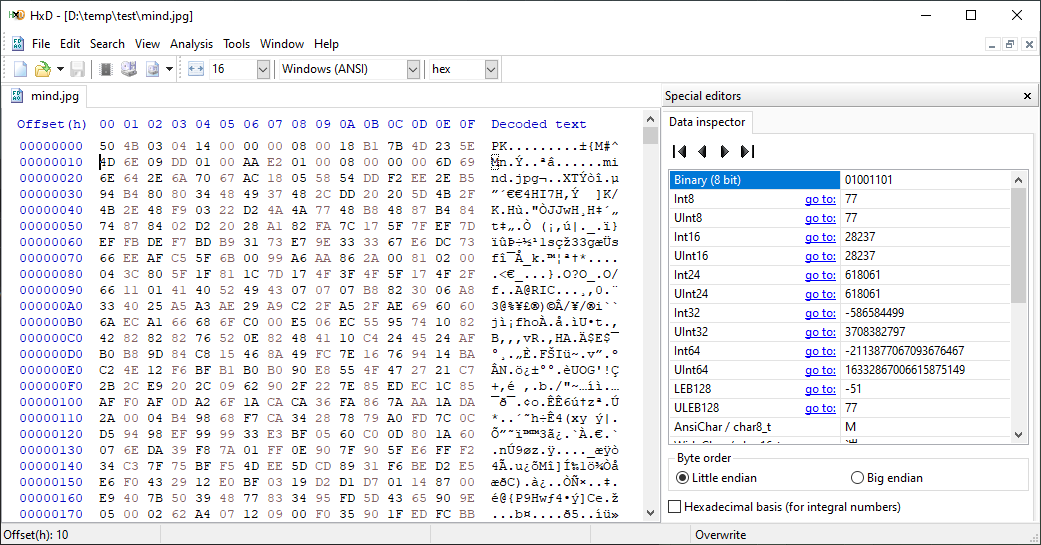Open the hex offset base dropdown
This screenshot has width=1041, height=545.
491,69
